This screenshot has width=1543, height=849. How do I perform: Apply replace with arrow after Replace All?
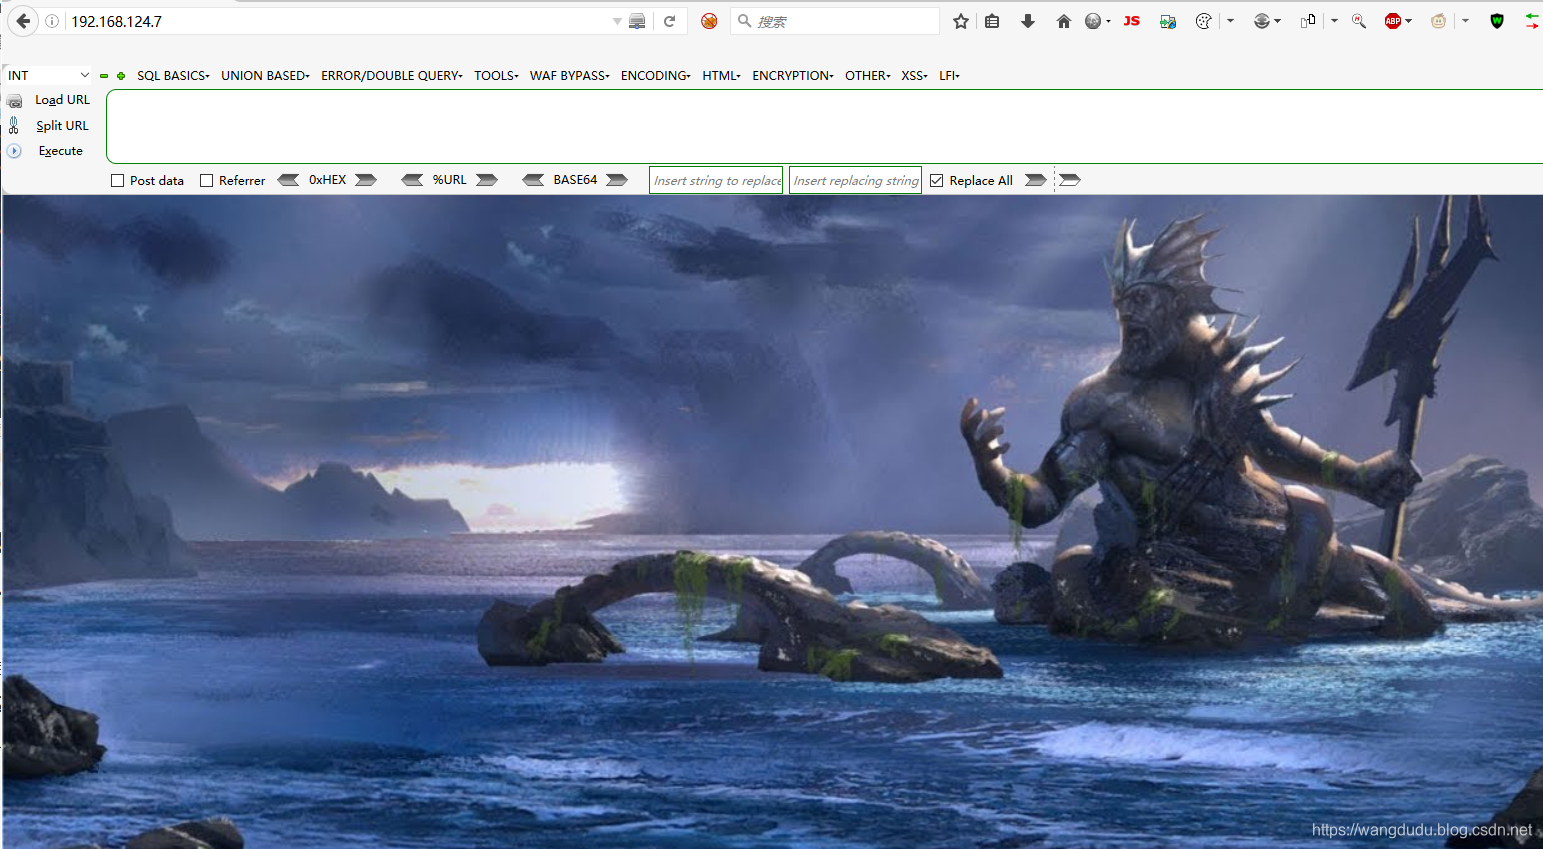(x=1036, y=180)
